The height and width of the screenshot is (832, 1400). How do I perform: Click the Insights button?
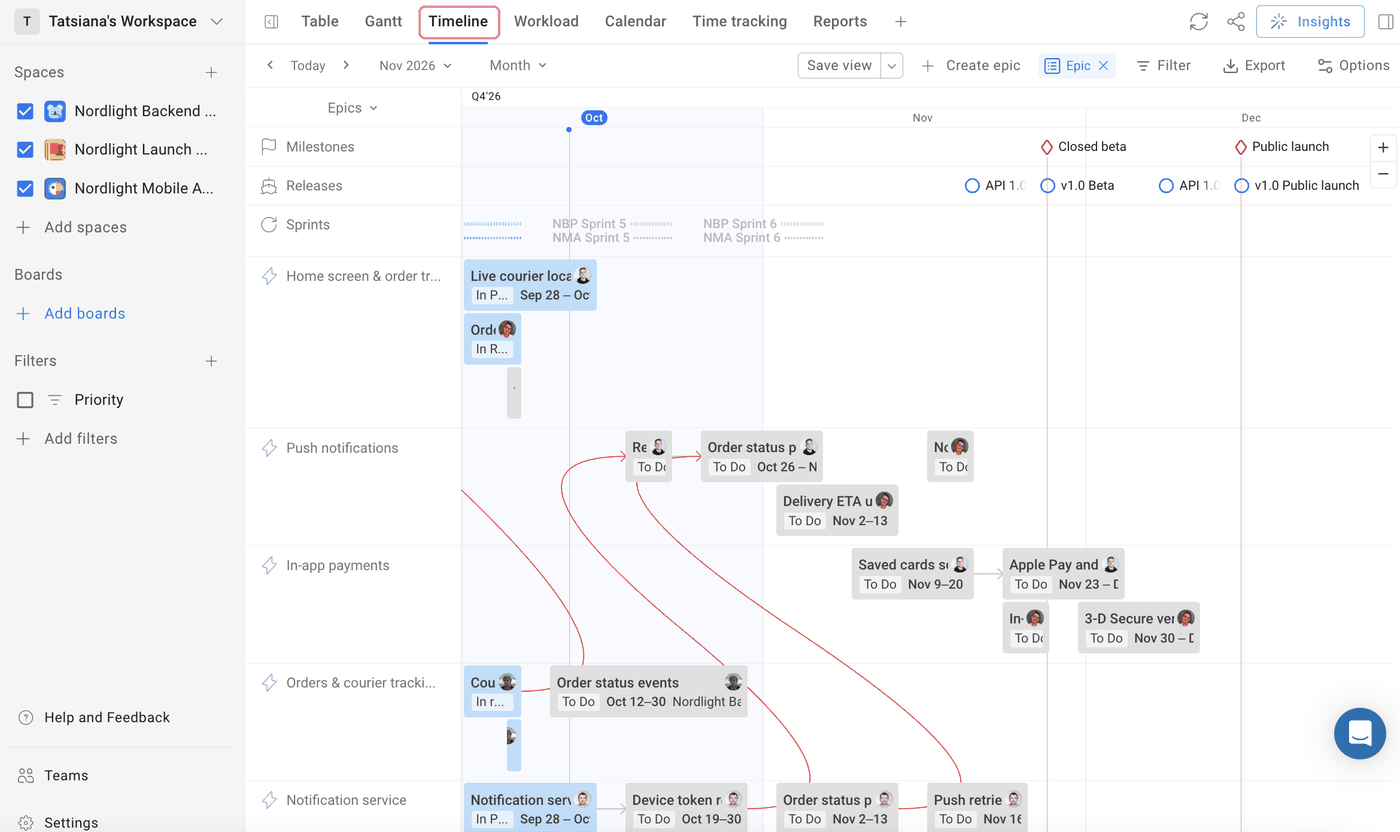(x=1311, y=21)
